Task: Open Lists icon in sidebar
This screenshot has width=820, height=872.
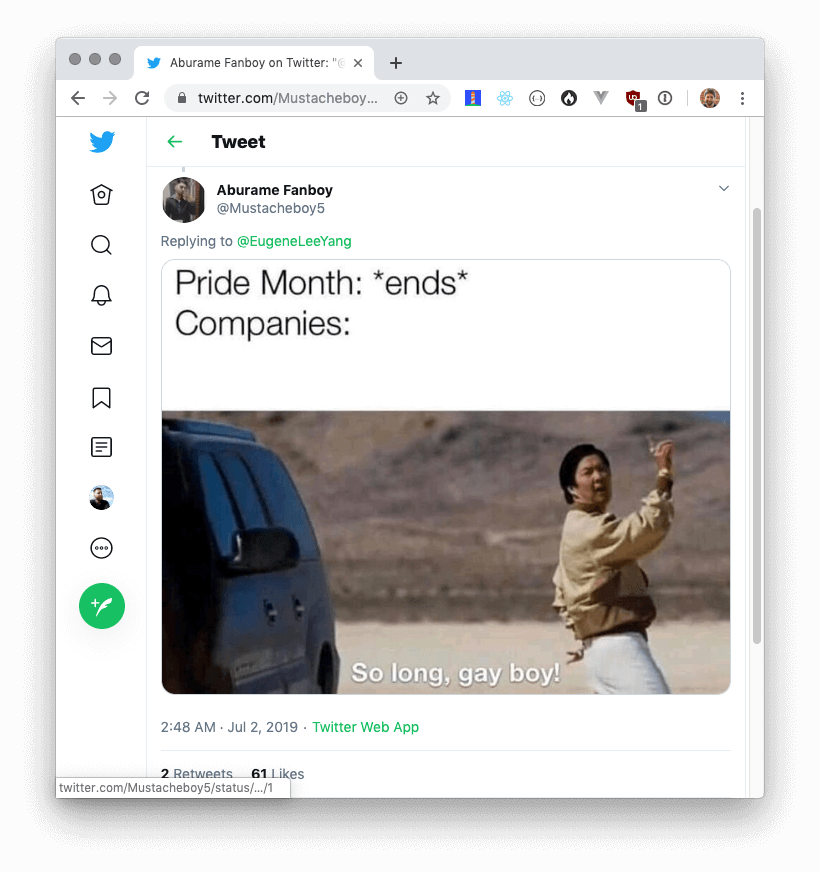Action: 101,447
